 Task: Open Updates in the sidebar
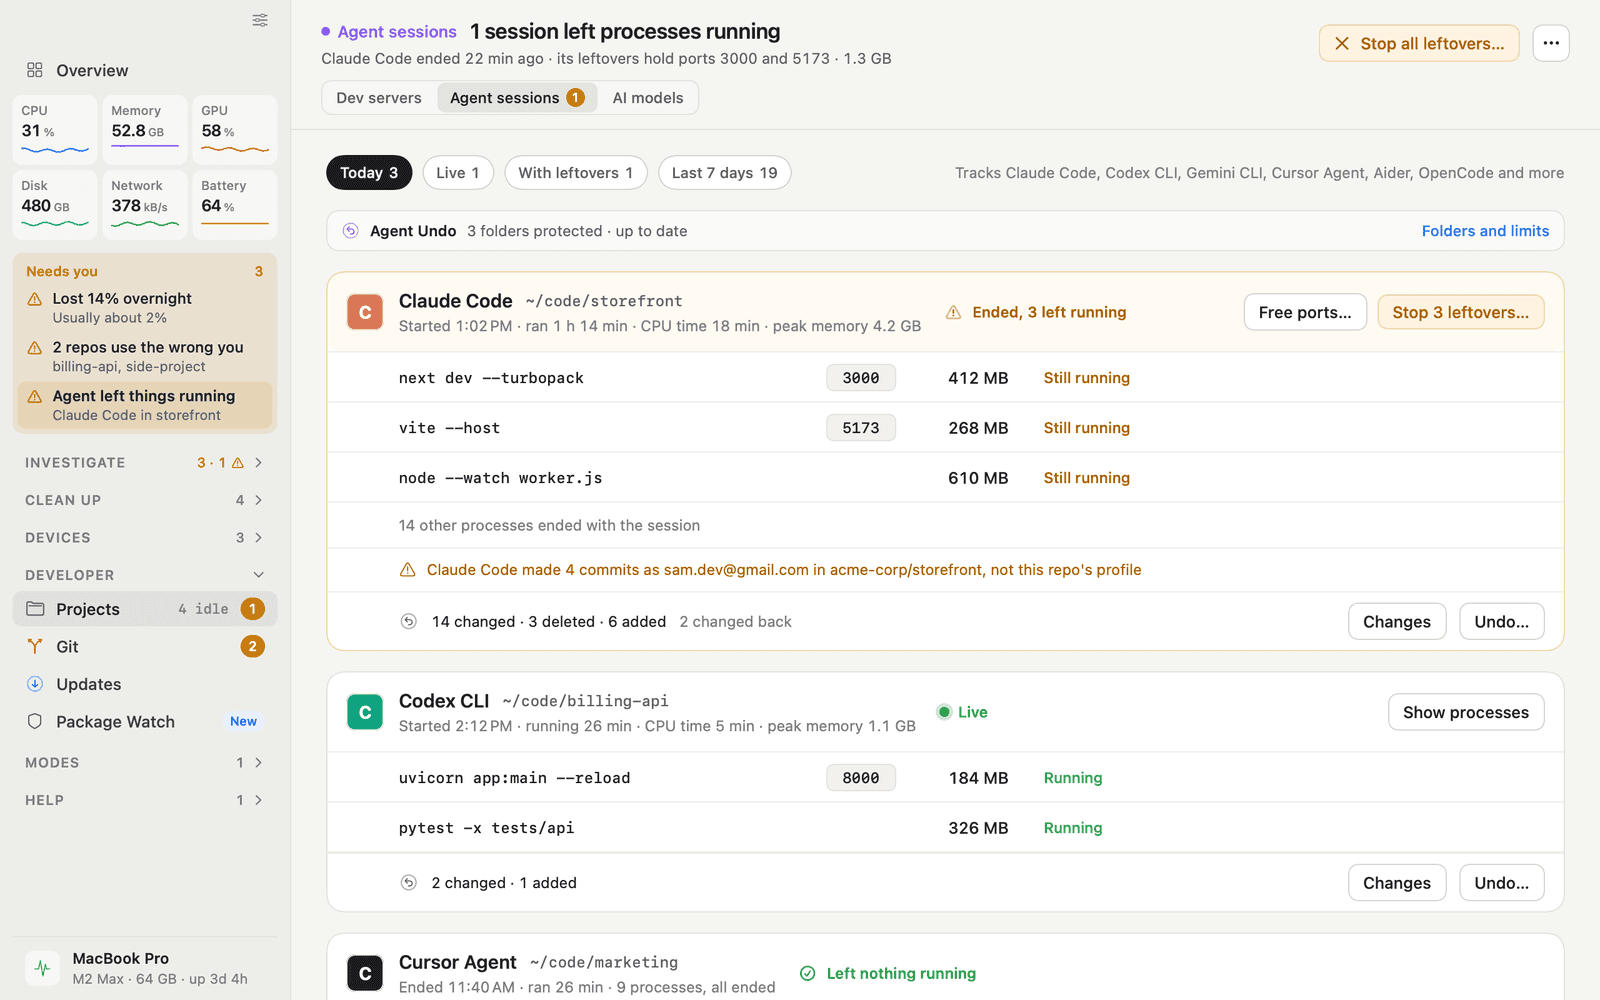(x=145, y=684)
